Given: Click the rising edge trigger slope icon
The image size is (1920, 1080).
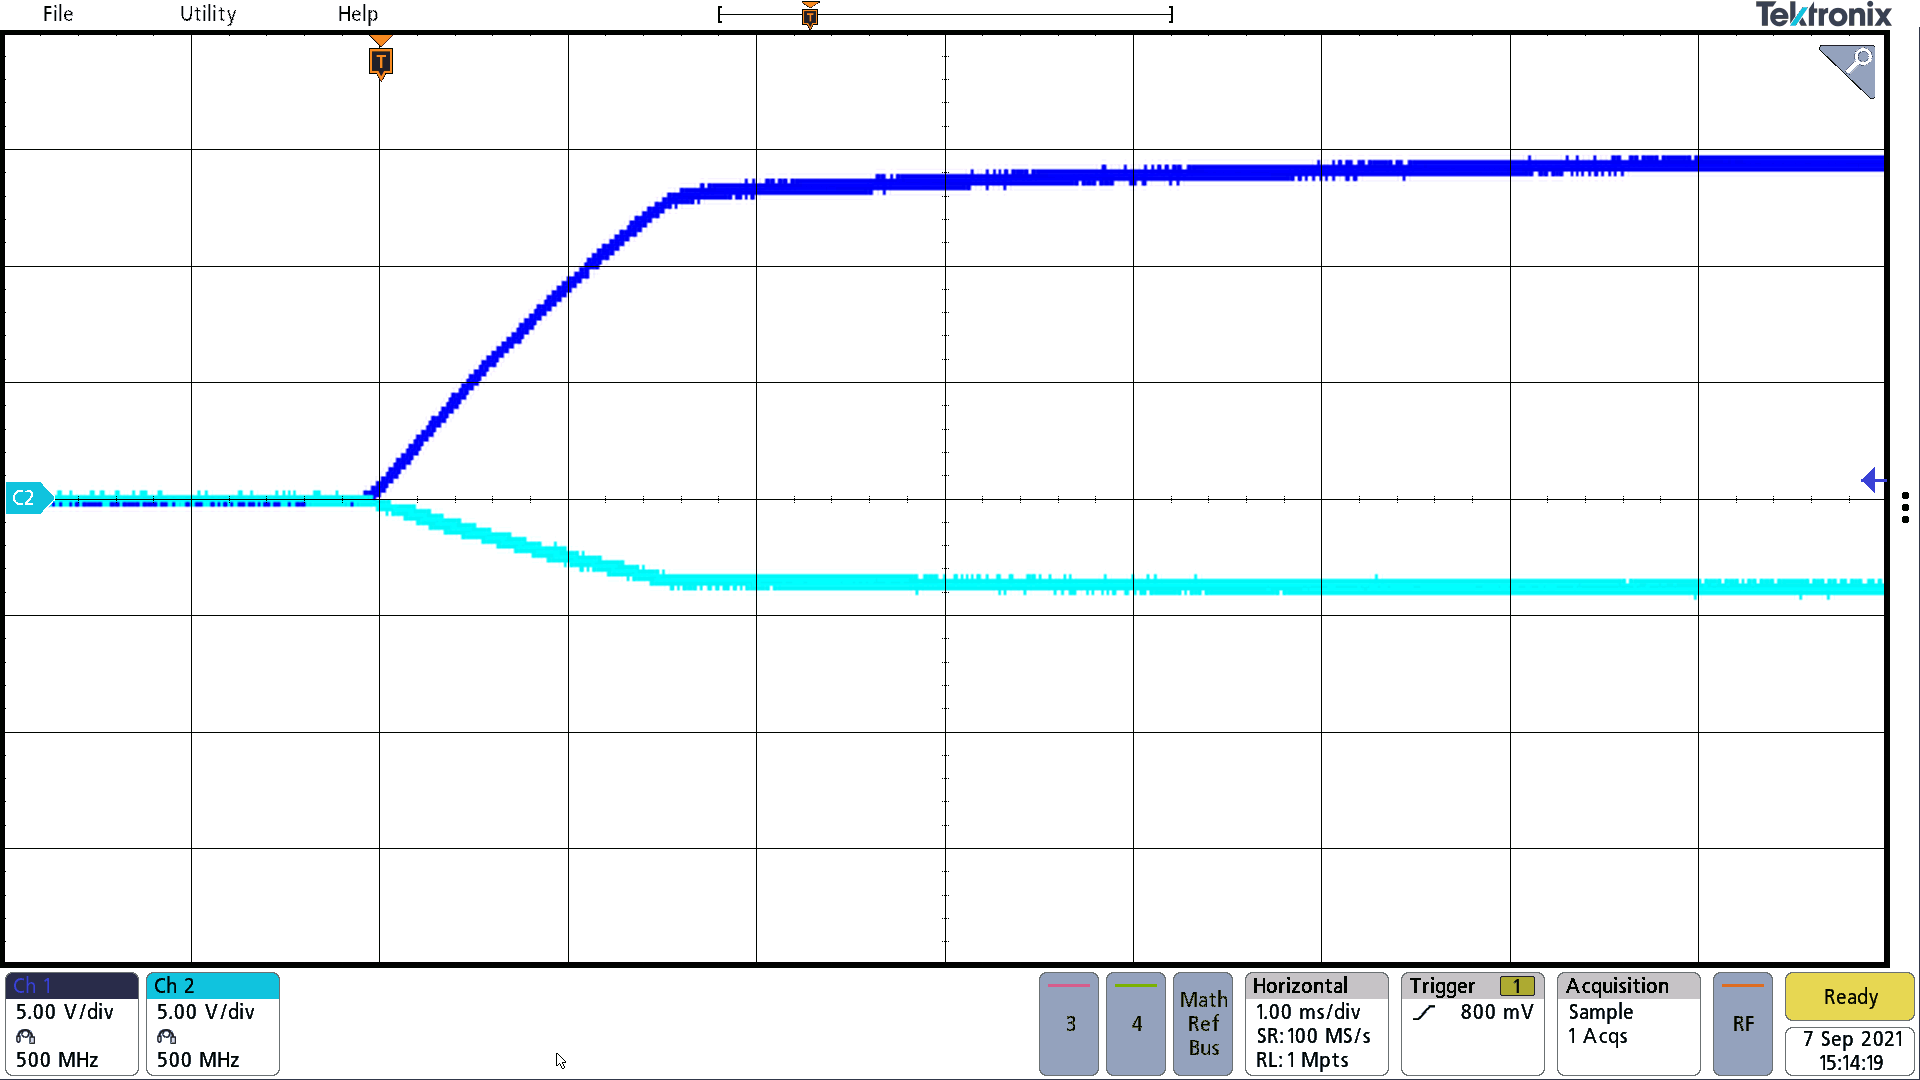Looking at the screenshot, I should [x=1425, y=1013].
